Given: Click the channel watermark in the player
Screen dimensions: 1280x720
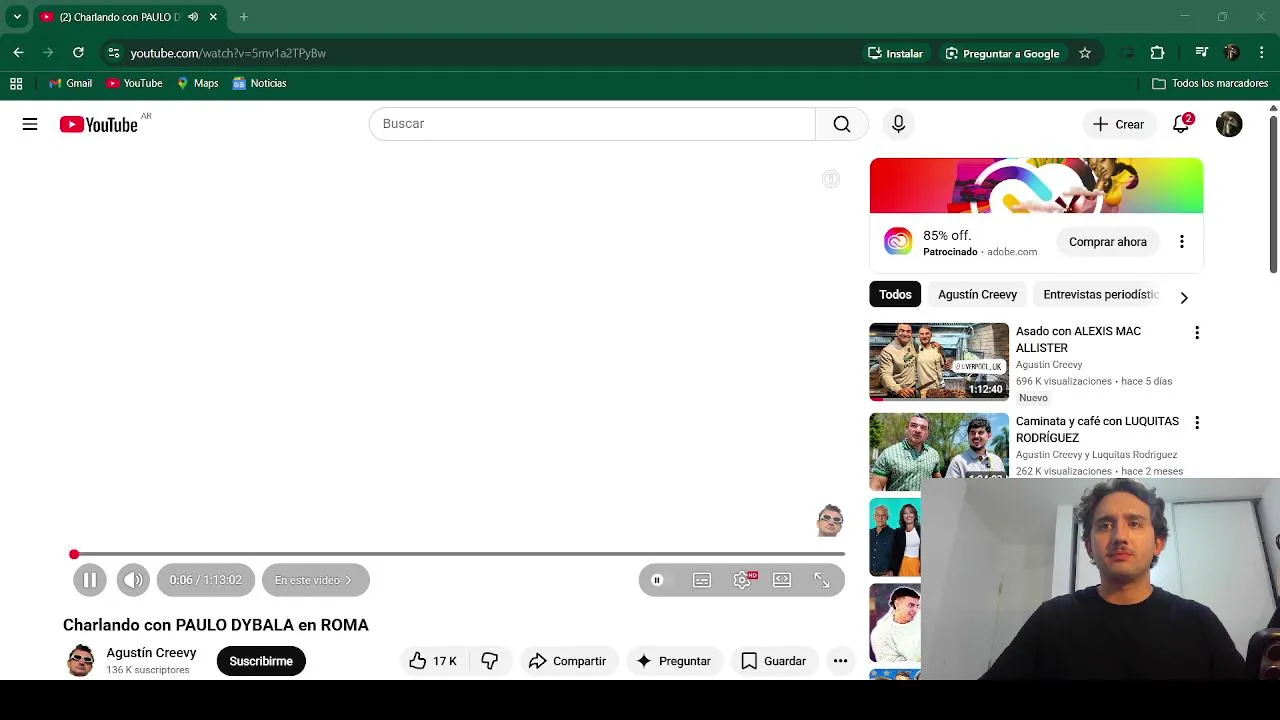Looking at the screenshot, I should [830, 521].
